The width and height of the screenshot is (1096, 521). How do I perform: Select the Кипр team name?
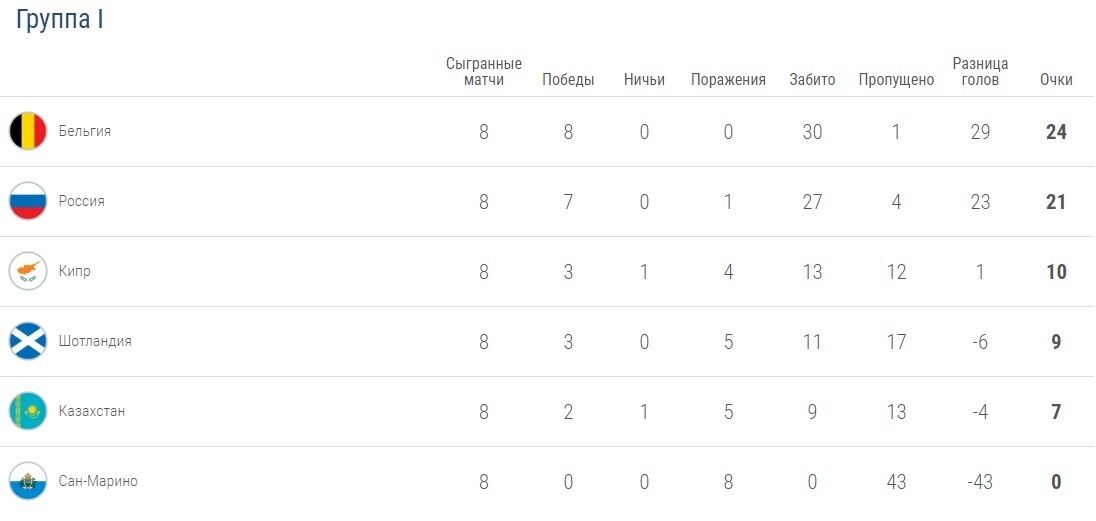point(74,271)
